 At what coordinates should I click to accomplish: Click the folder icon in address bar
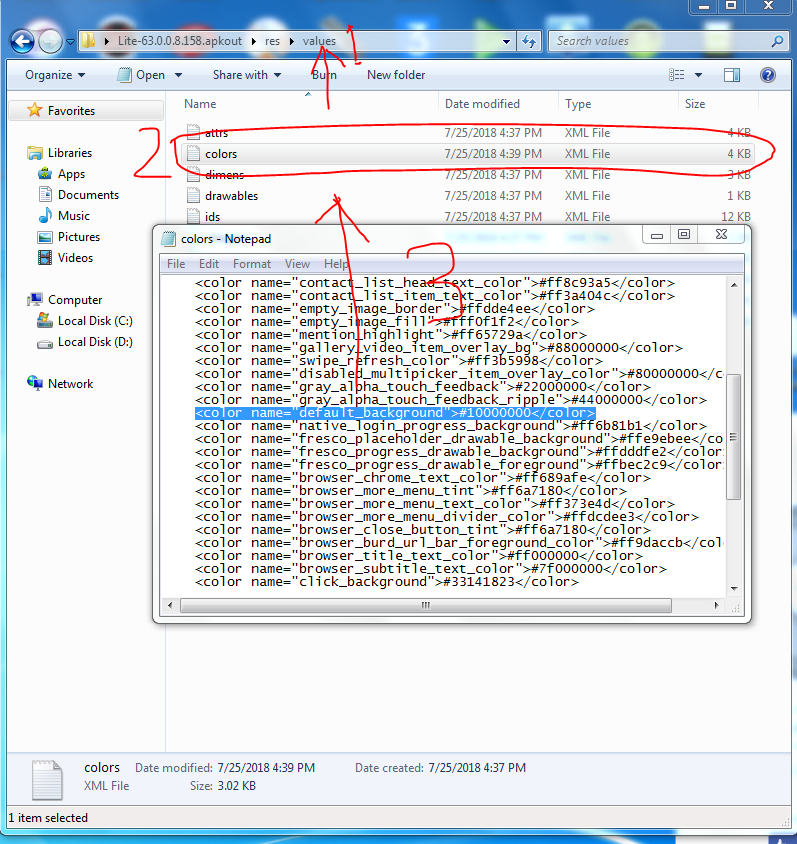[88, 40]
